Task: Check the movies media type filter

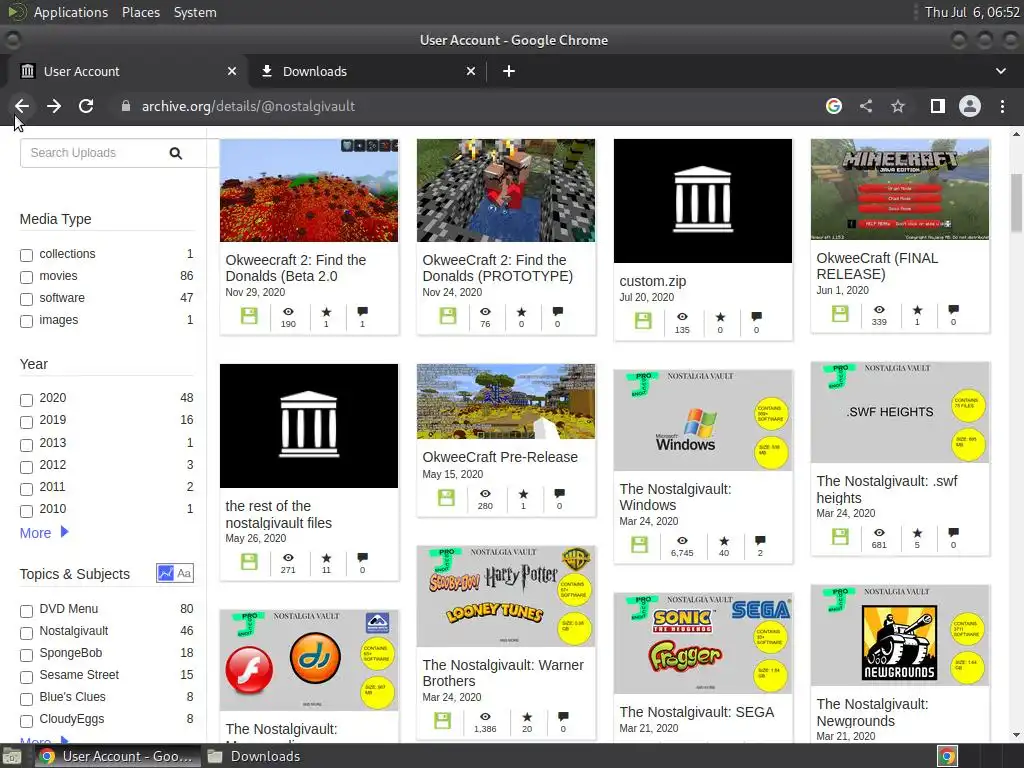Action: (x=27, y=277)
